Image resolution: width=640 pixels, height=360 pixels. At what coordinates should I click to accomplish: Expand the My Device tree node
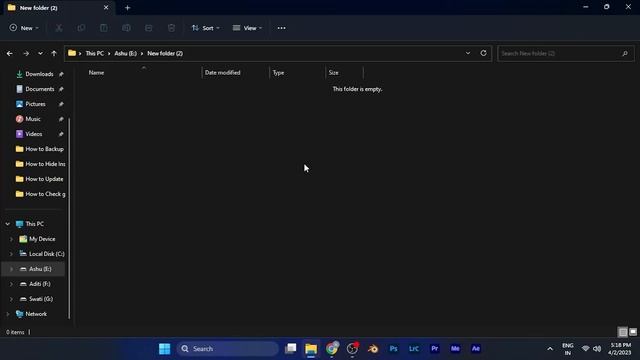tap(11, 239)
